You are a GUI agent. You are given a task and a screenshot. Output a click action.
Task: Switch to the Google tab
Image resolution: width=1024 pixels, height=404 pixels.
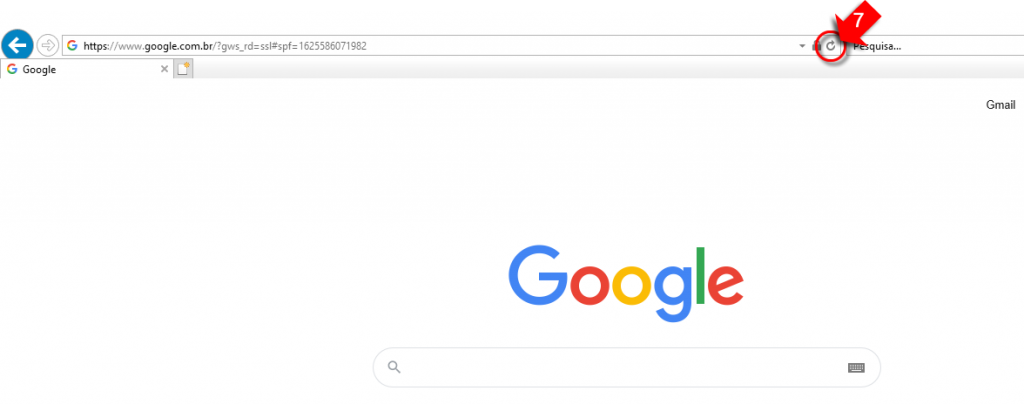point(86,69)
